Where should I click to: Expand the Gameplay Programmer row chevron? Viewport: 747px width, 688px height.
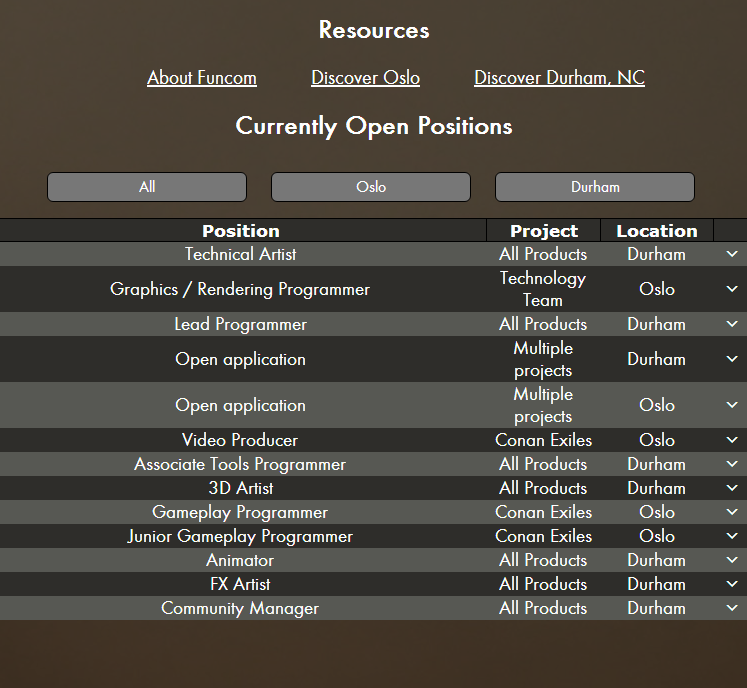(732, 512)
